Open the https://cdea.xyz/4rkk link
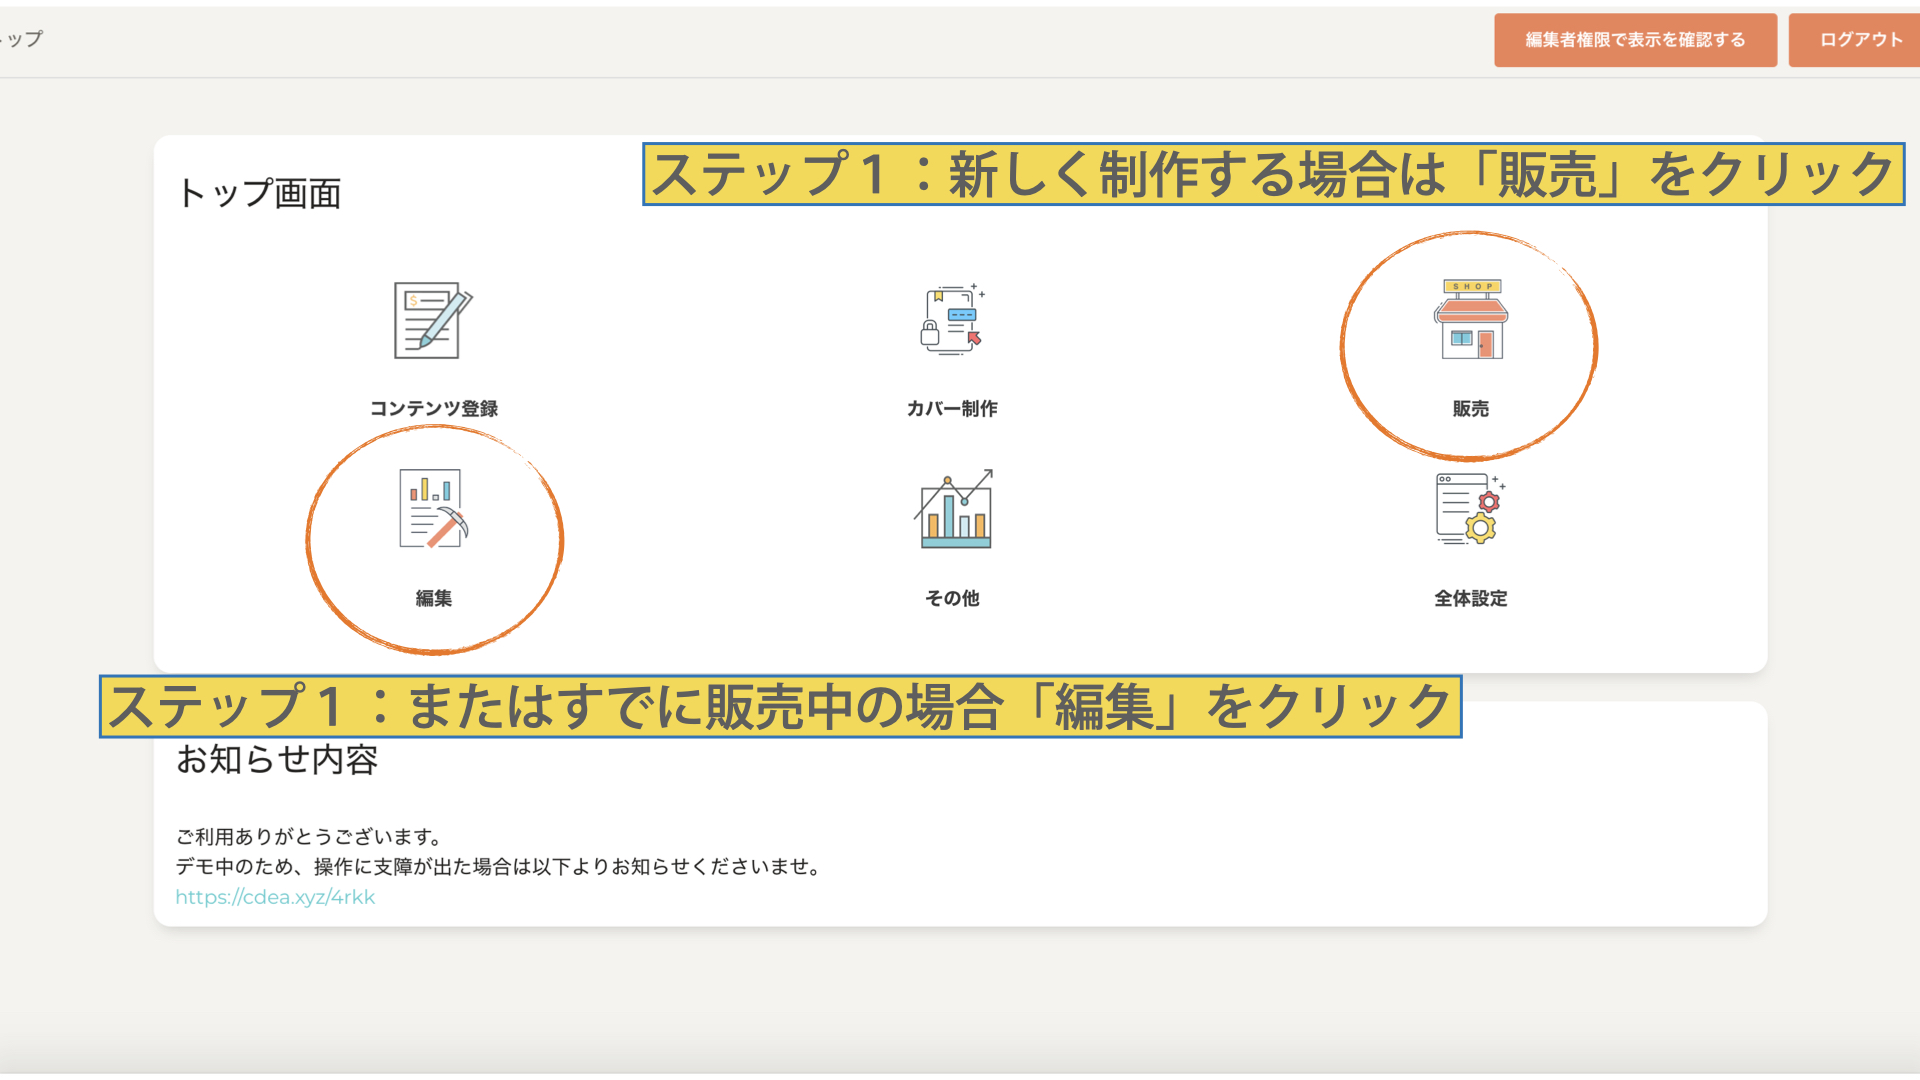Image resolution: width=1920 pixels, height=1080 pixels. click(x=275, y=897)
